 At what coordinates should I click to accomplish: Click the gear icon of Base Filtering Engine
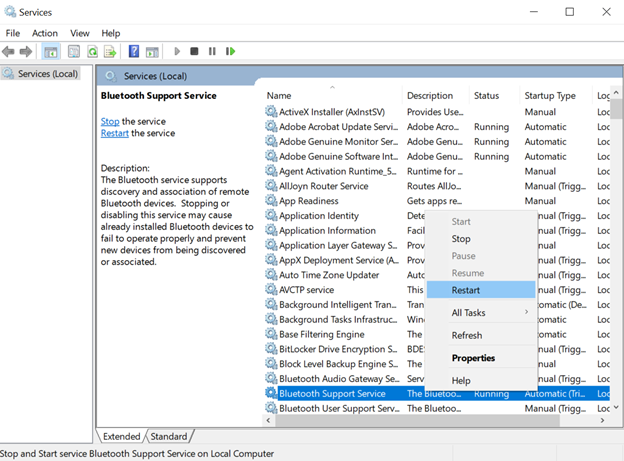271,334
